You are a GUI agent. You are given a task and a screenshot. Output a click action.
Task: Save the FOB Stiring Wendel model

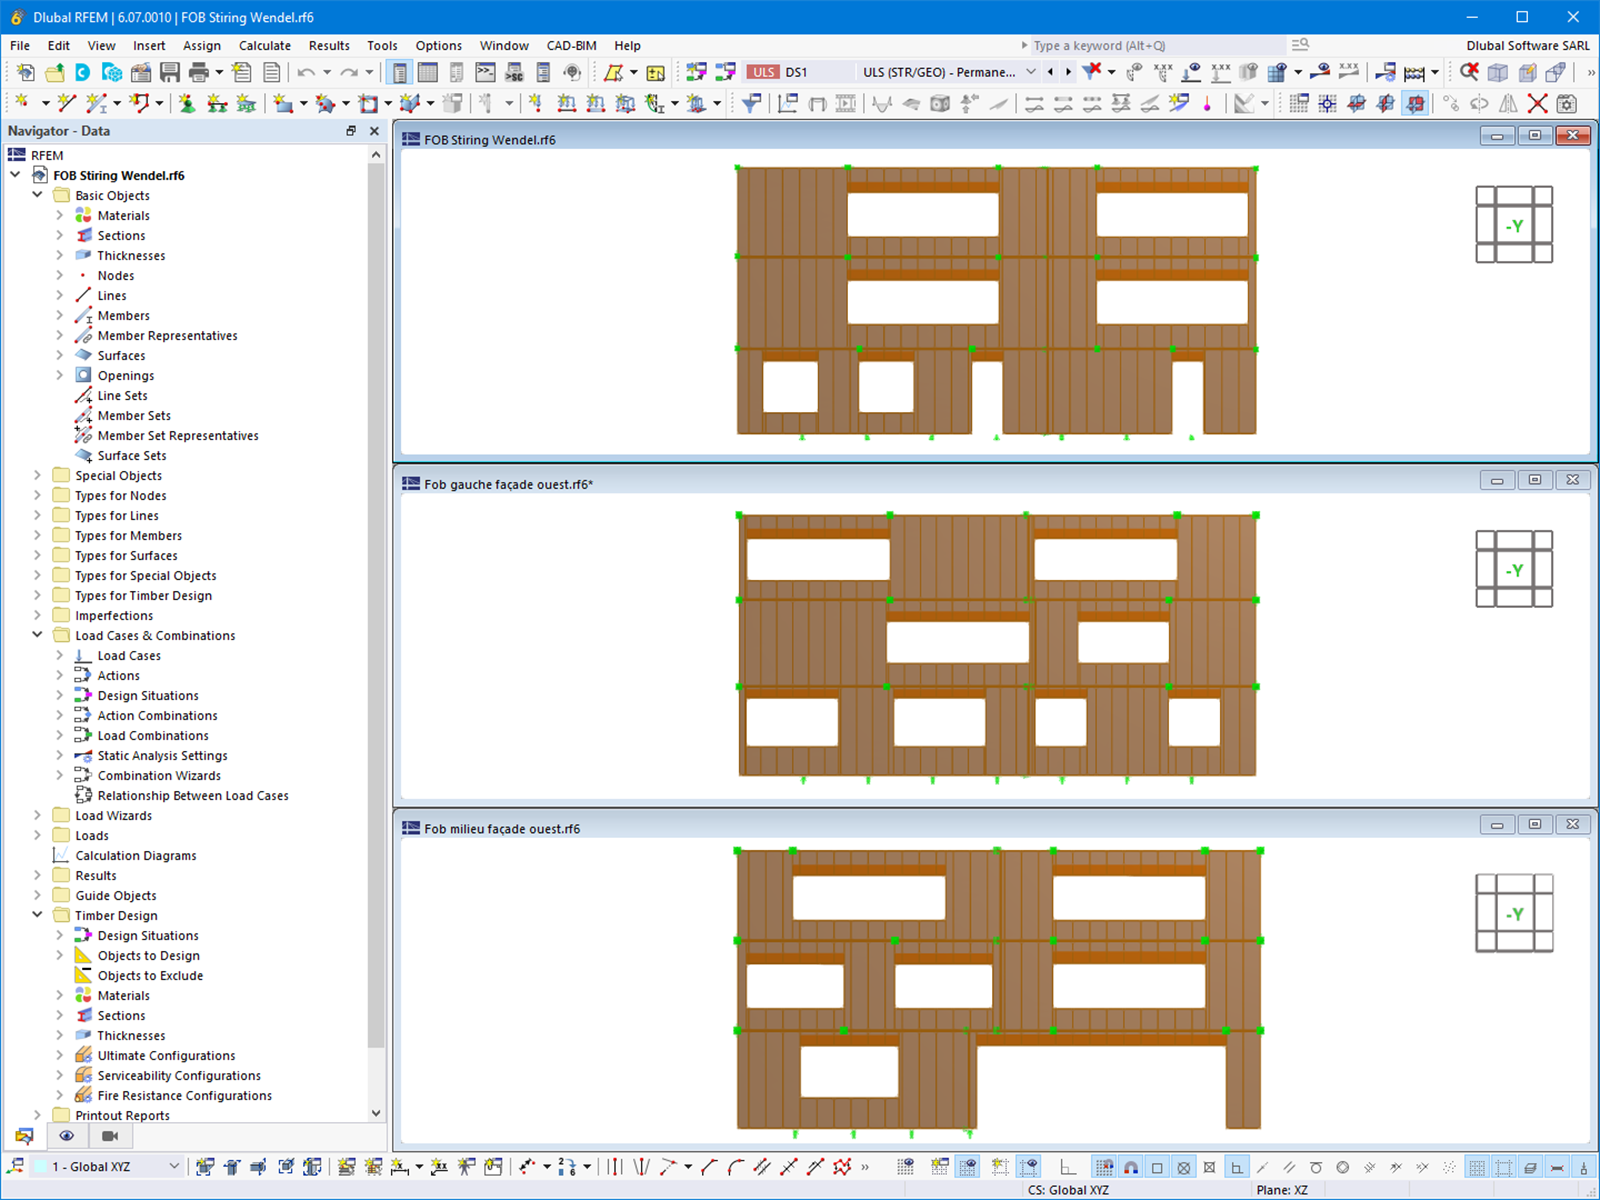click(171, 72)
